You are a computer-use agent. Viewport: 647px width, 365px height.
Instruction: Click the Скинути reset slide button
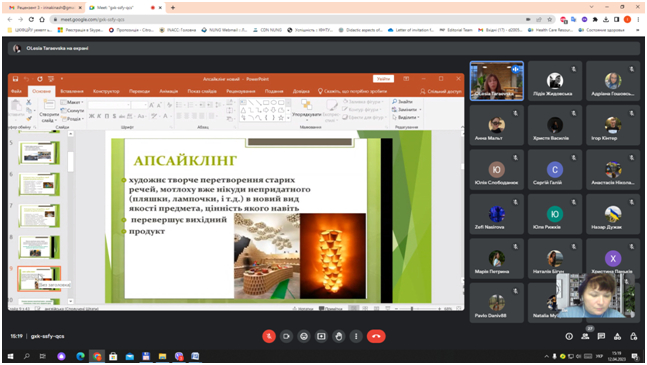[x=72, y=111]
